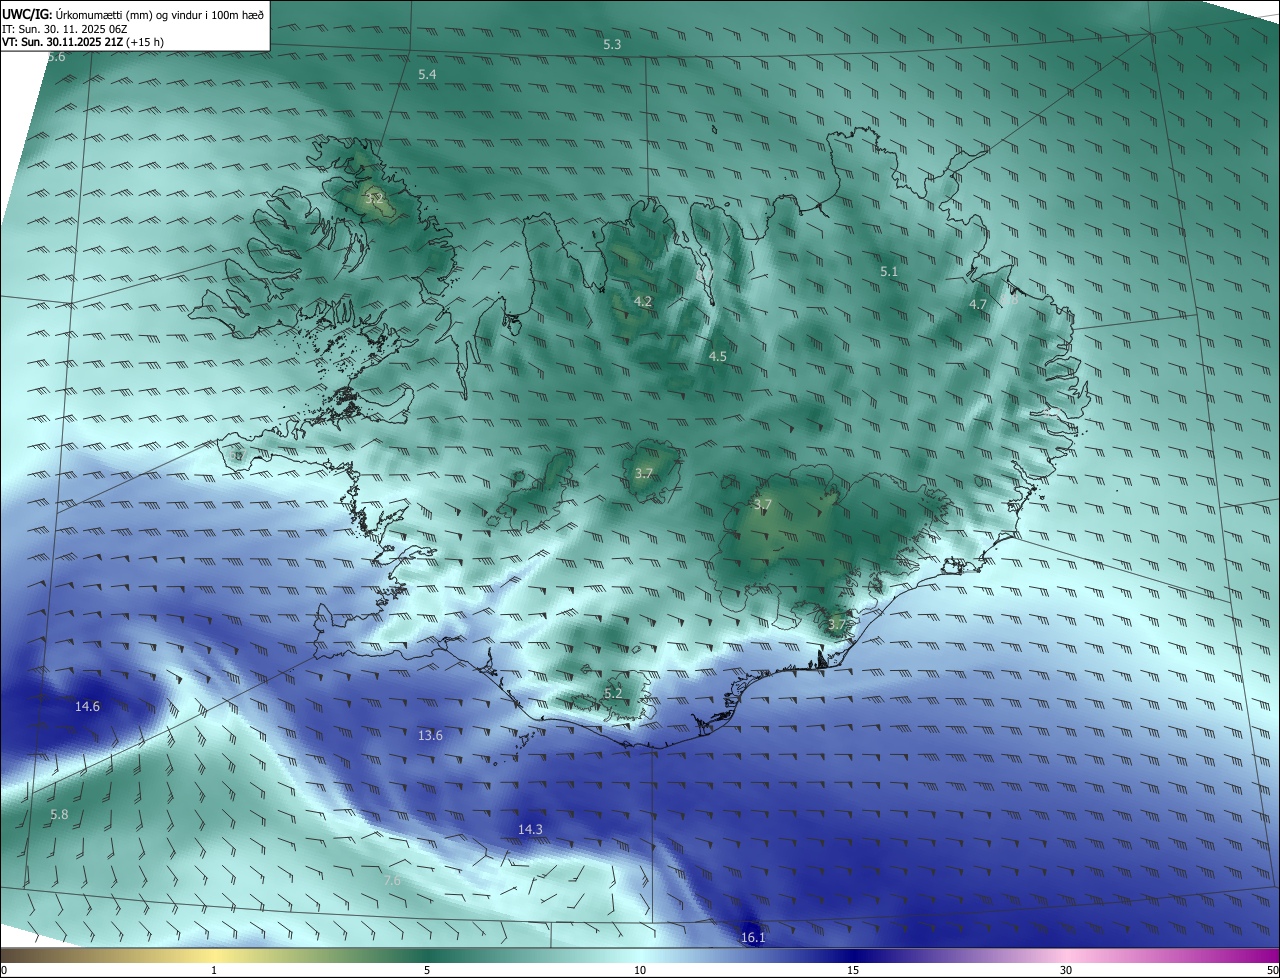The height and width of the screenshot is (978, 1280).
Task: Click the legend tick labeled 30
Action: [x=1066, y=970]
